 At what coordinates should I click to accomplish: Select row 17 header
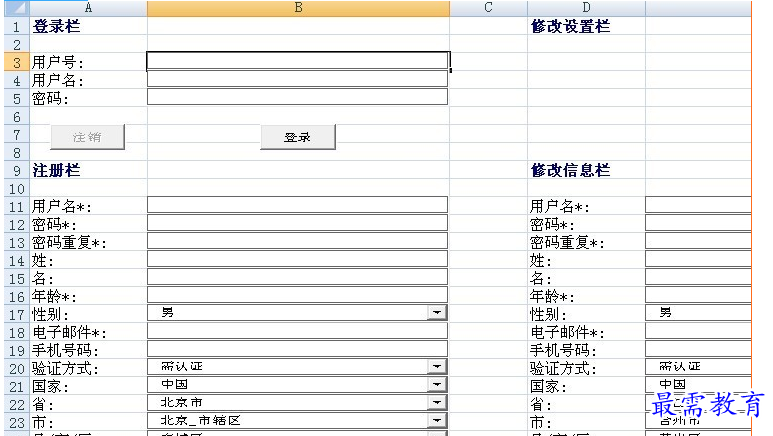click(17, 315)
